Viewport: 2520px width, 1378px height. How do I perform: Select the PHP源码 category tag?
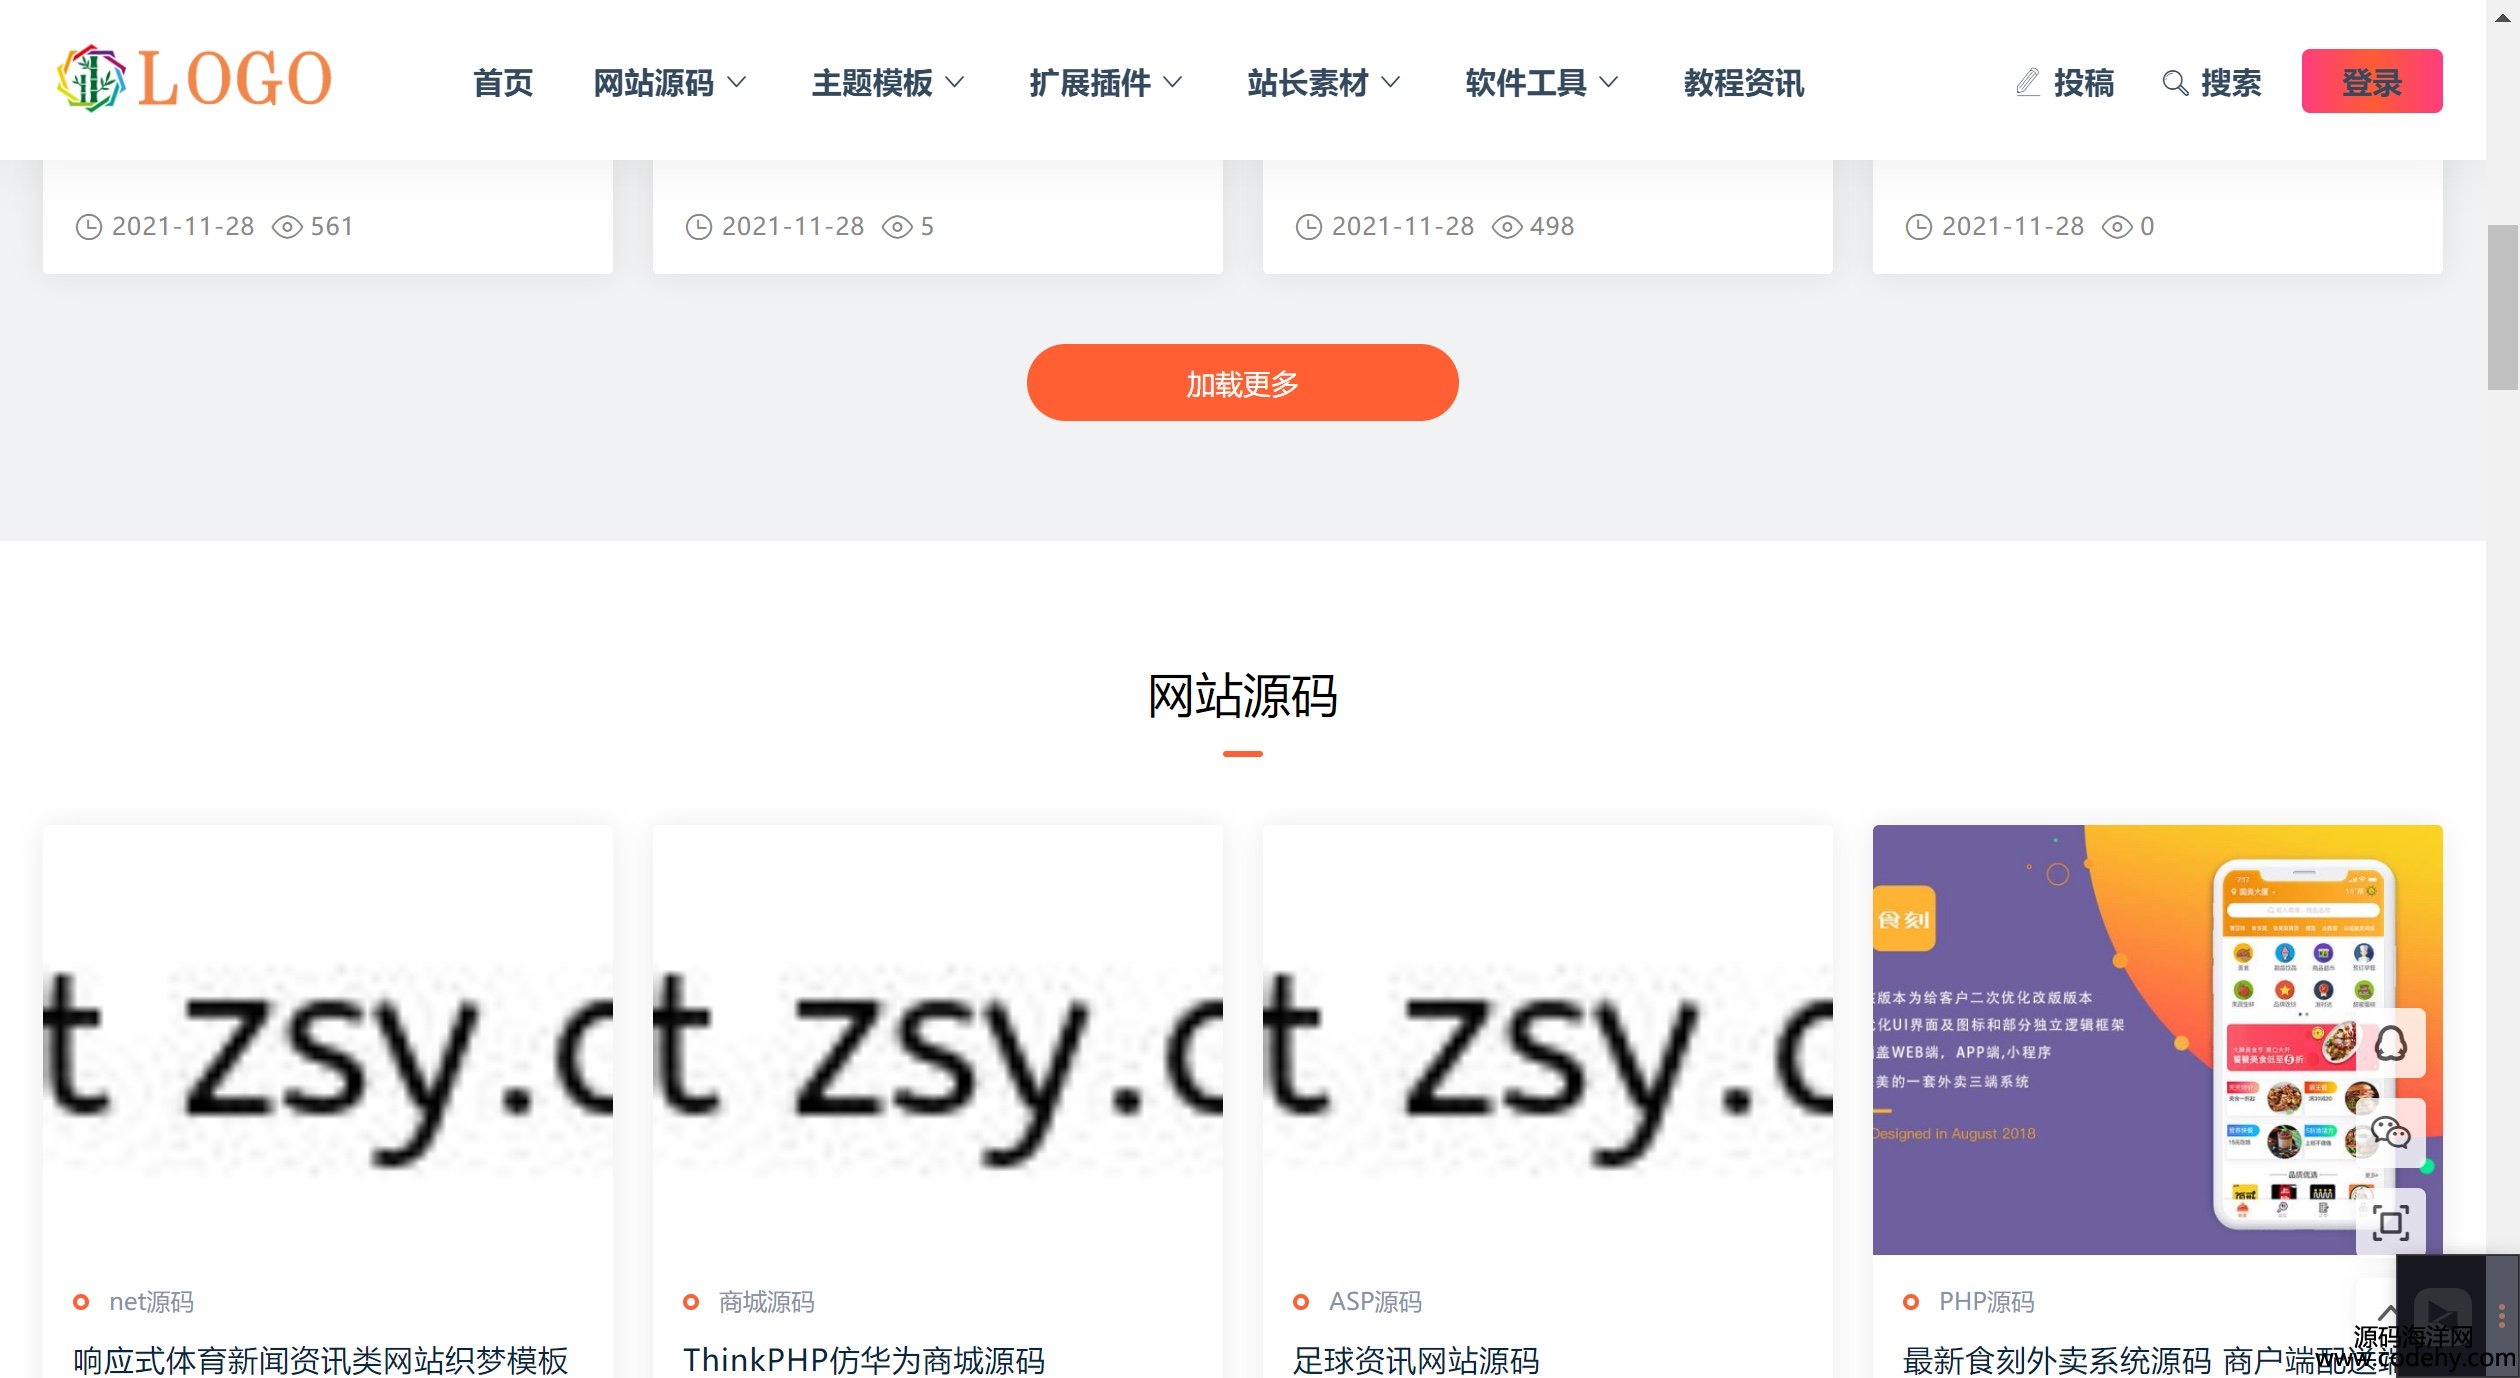click(1985, 1302)
